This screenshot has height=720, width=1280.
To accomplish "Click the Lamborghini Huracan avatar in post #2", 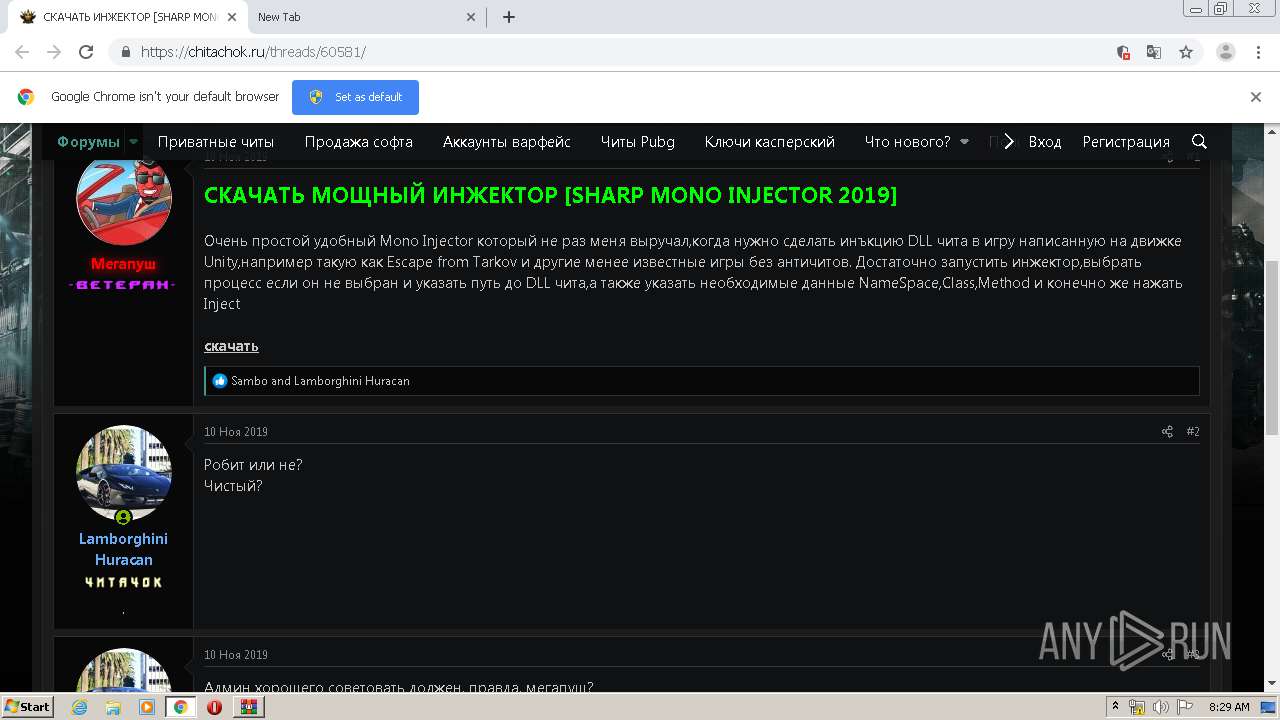I will click(x=124, y=473).
